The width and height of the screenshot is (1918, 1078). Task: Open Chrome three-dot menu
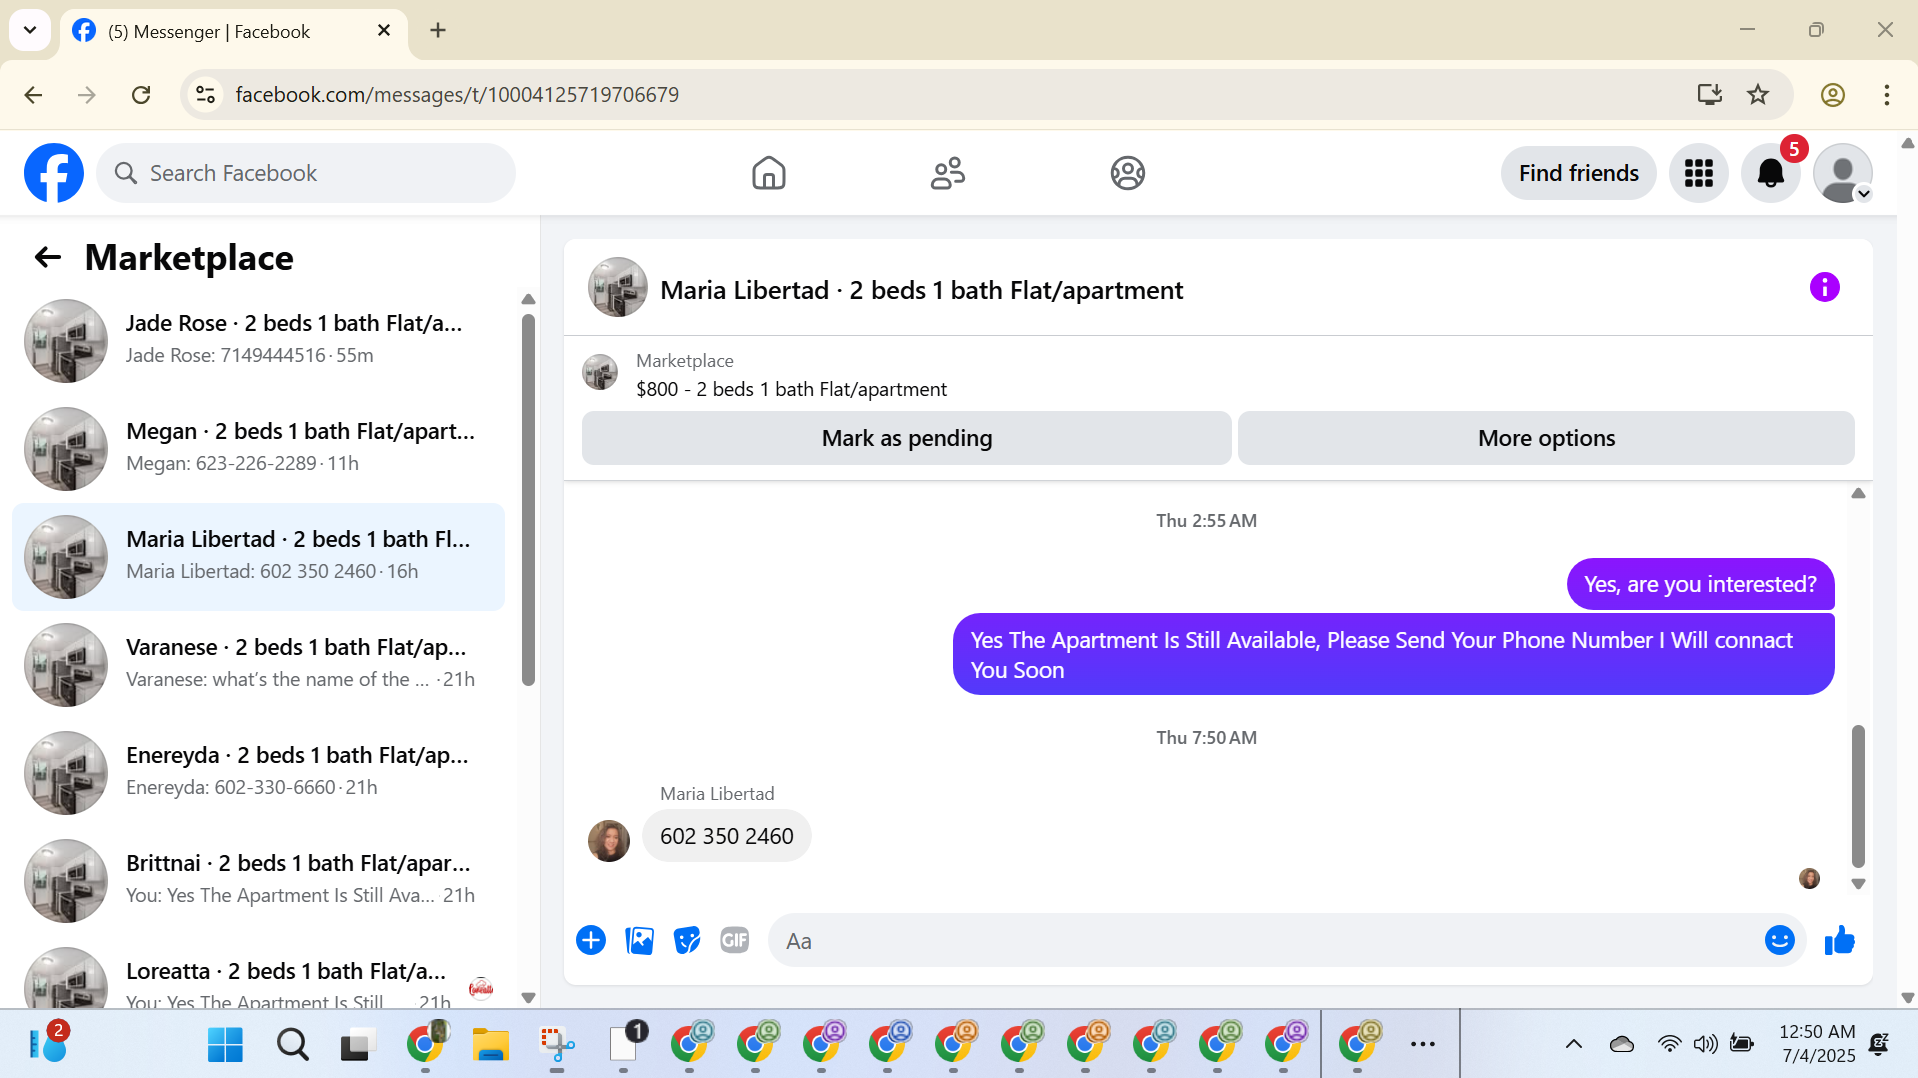[x=1886, y=95]
